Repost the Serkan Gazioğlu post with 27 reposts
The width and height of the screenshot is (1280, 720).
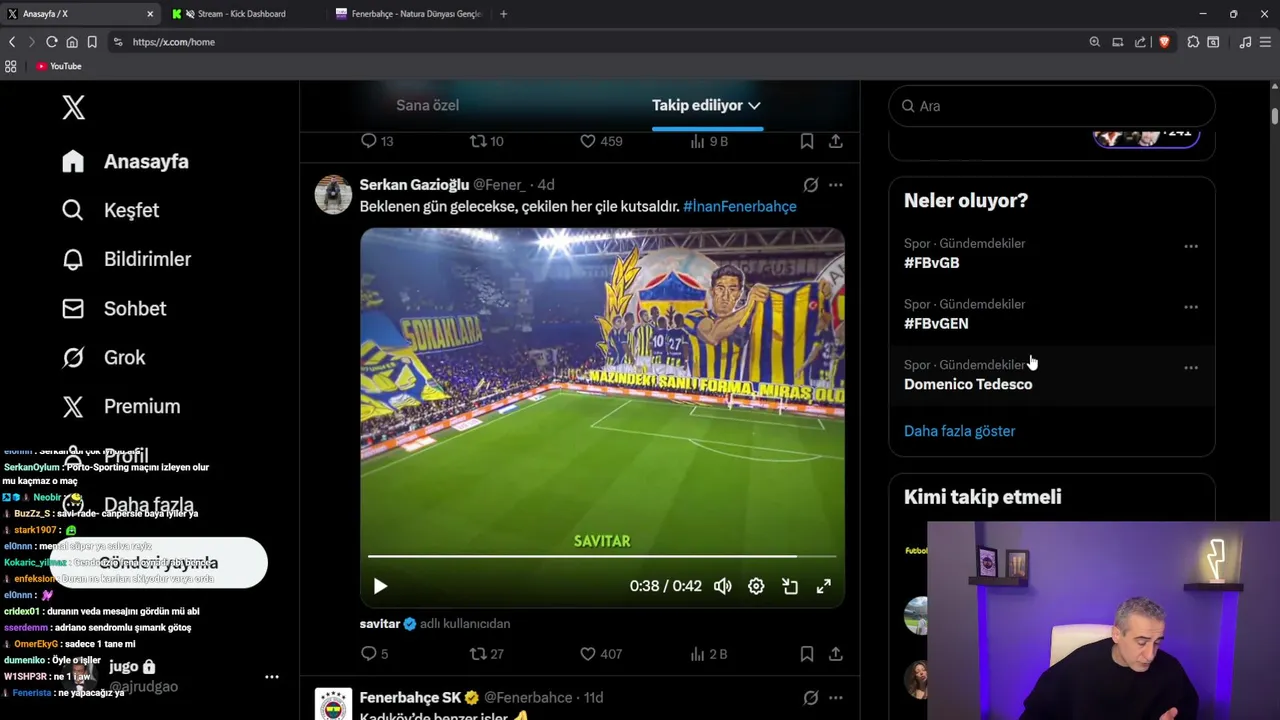(486, 654)
